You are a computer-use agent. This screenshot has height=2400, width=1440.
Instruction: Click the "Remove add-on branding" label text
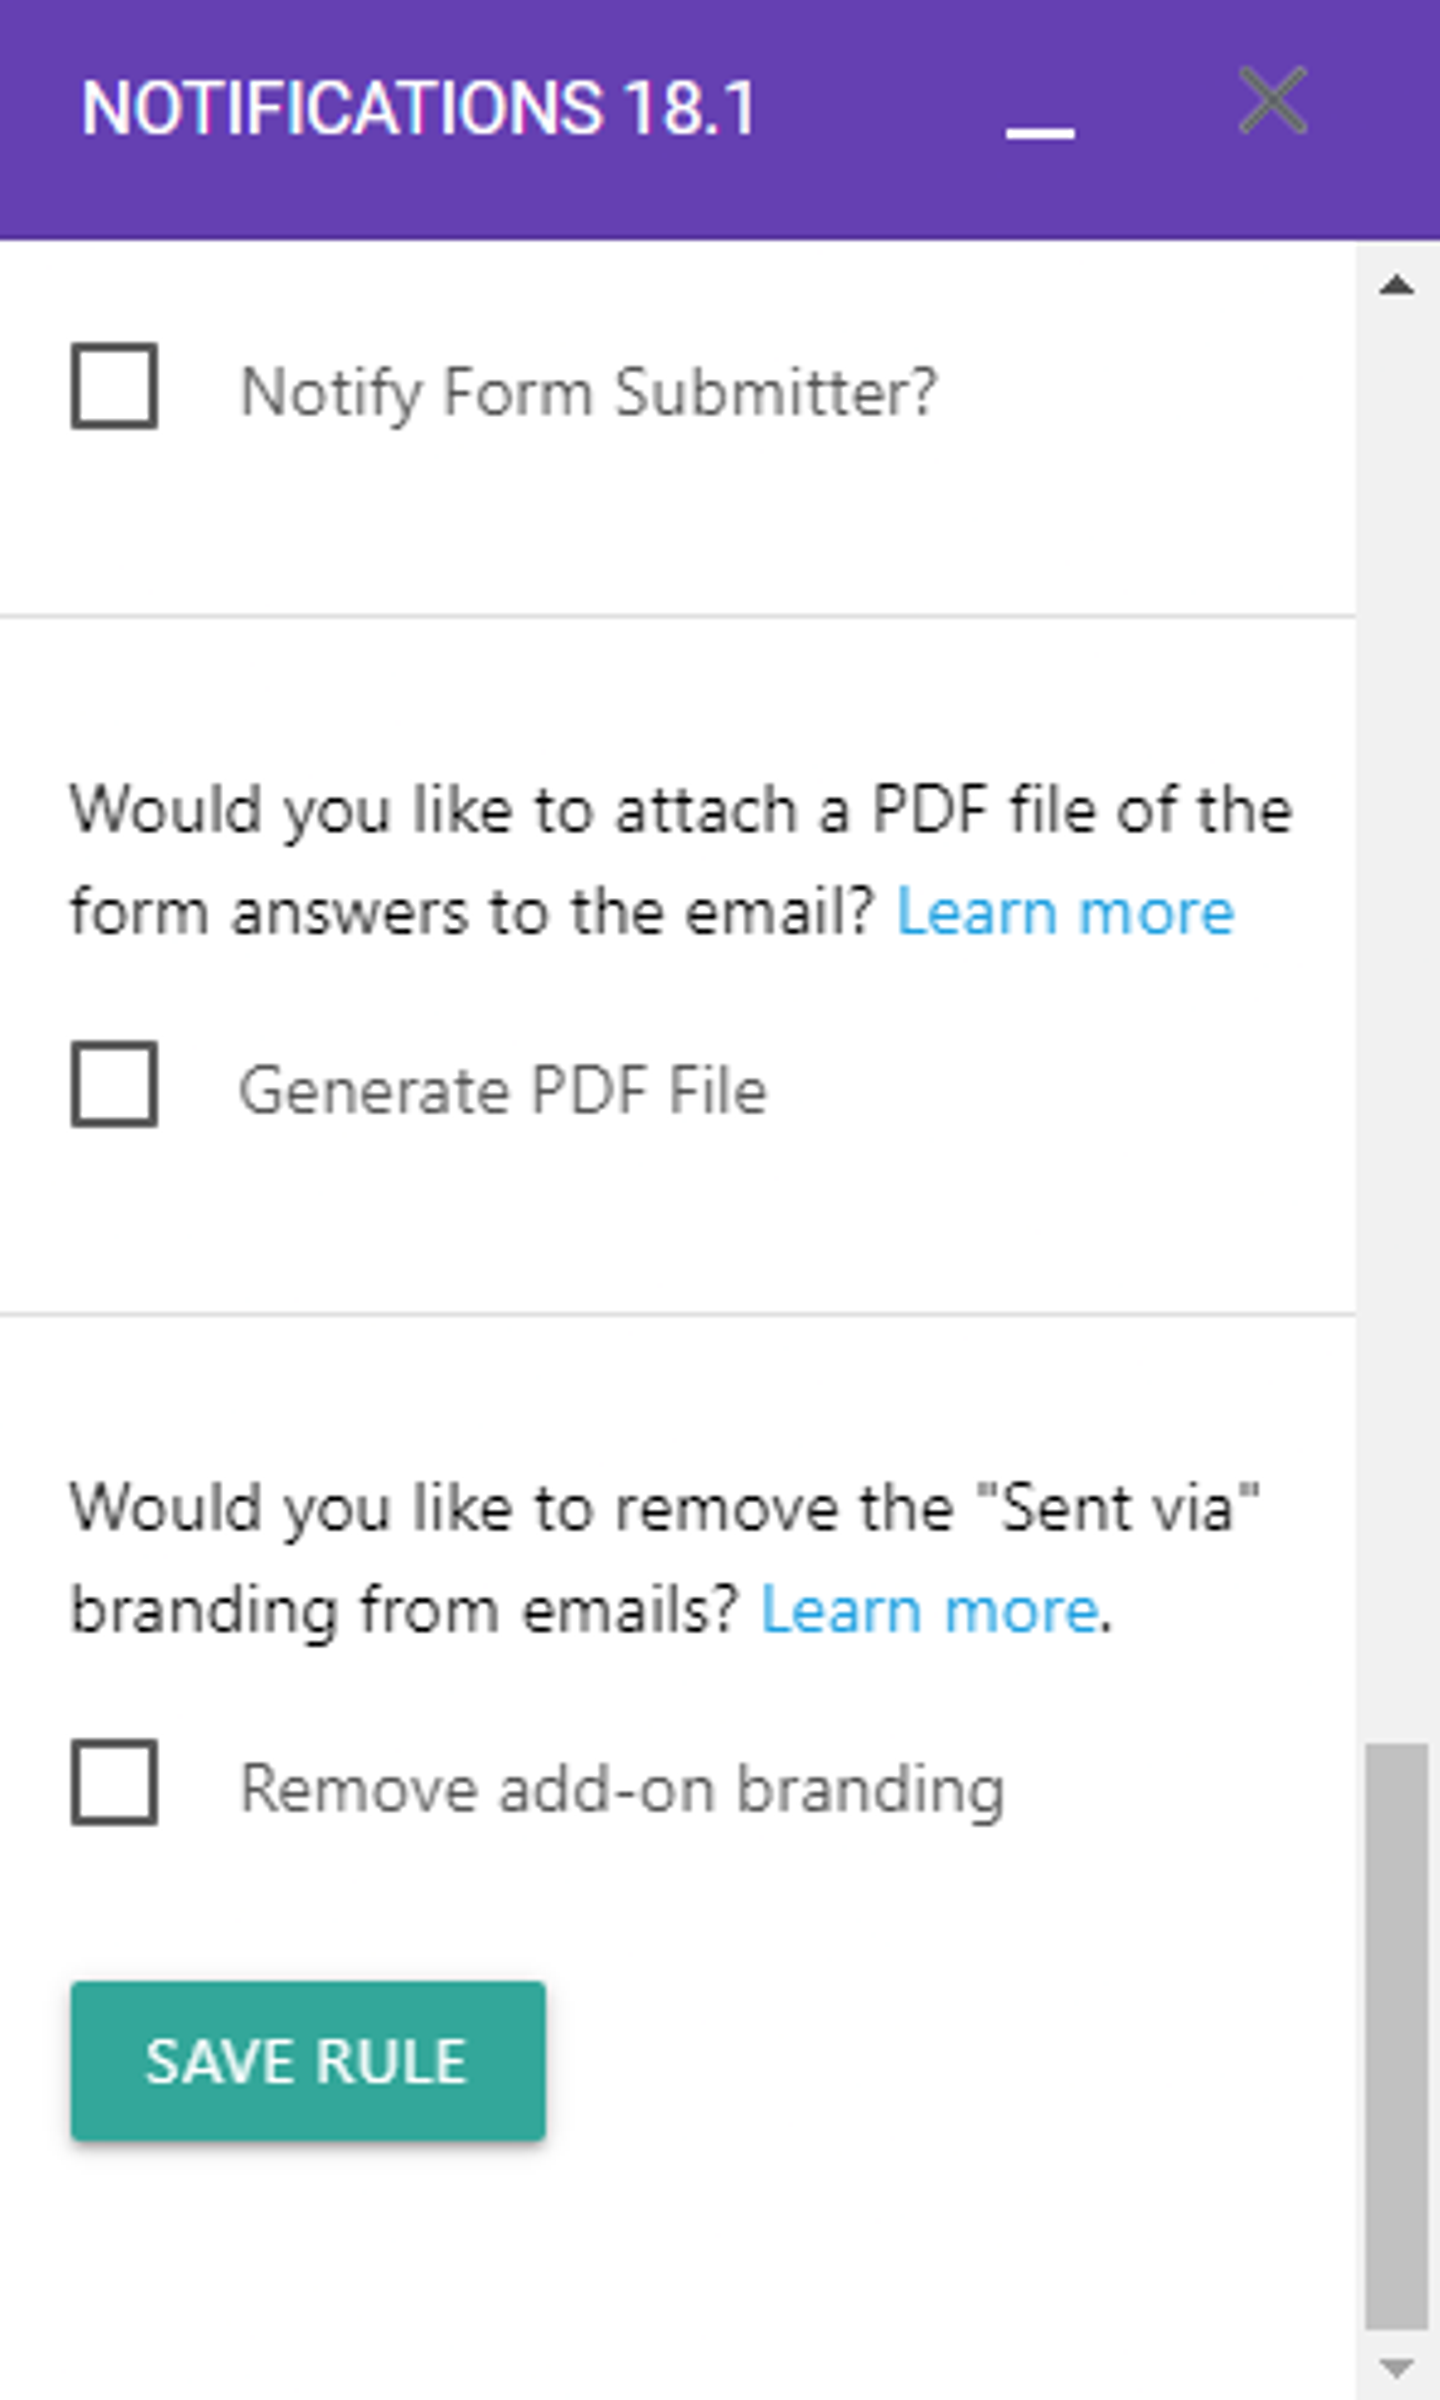tap(622, 1788)
